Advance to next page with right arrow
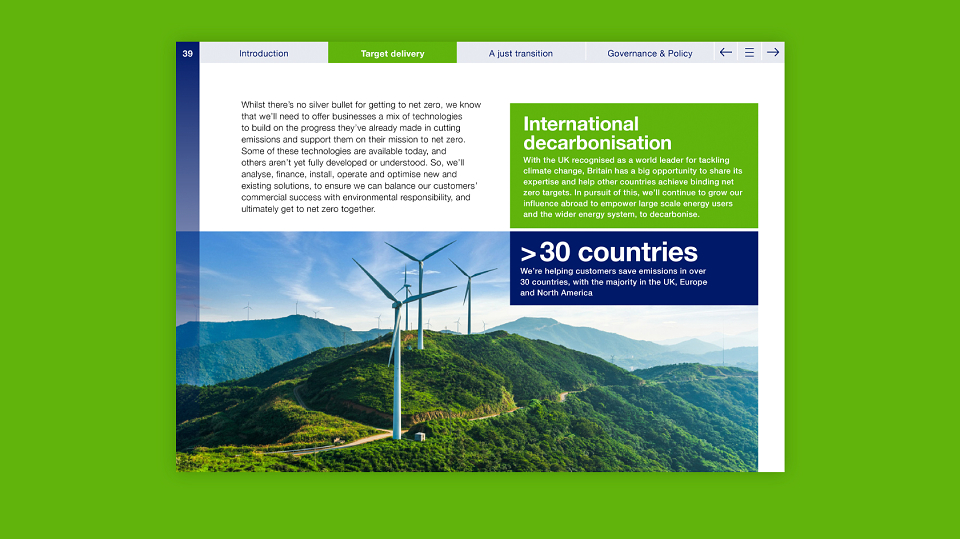 coord(773,53)
